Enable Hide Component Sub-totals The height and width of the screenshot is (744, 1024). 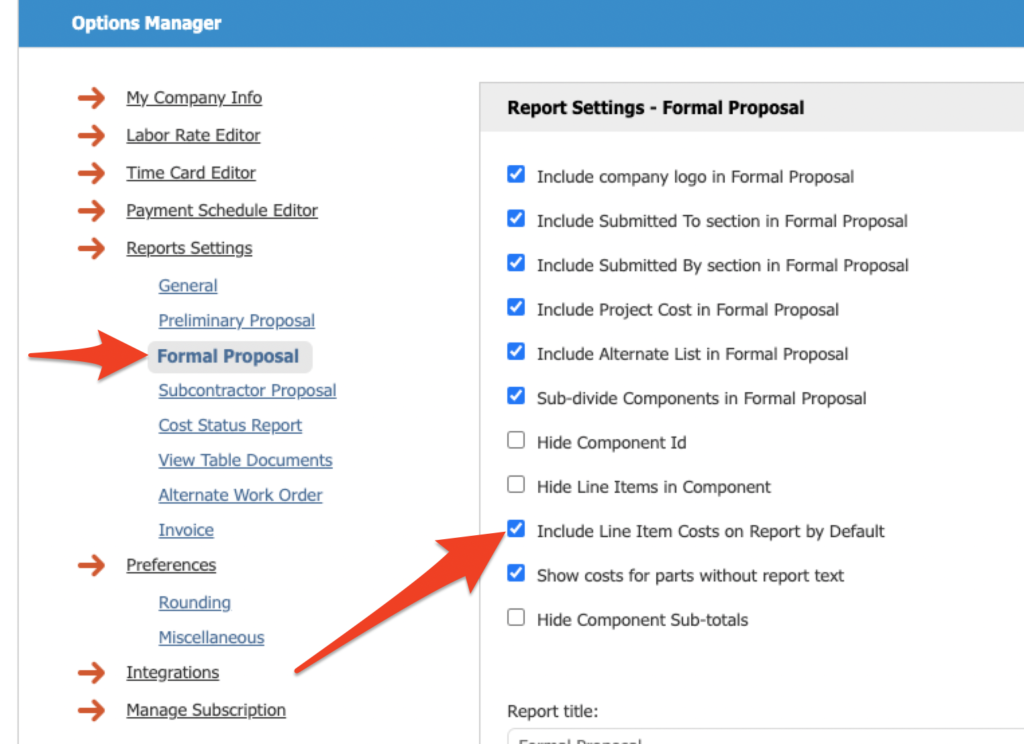coord(516,617)
